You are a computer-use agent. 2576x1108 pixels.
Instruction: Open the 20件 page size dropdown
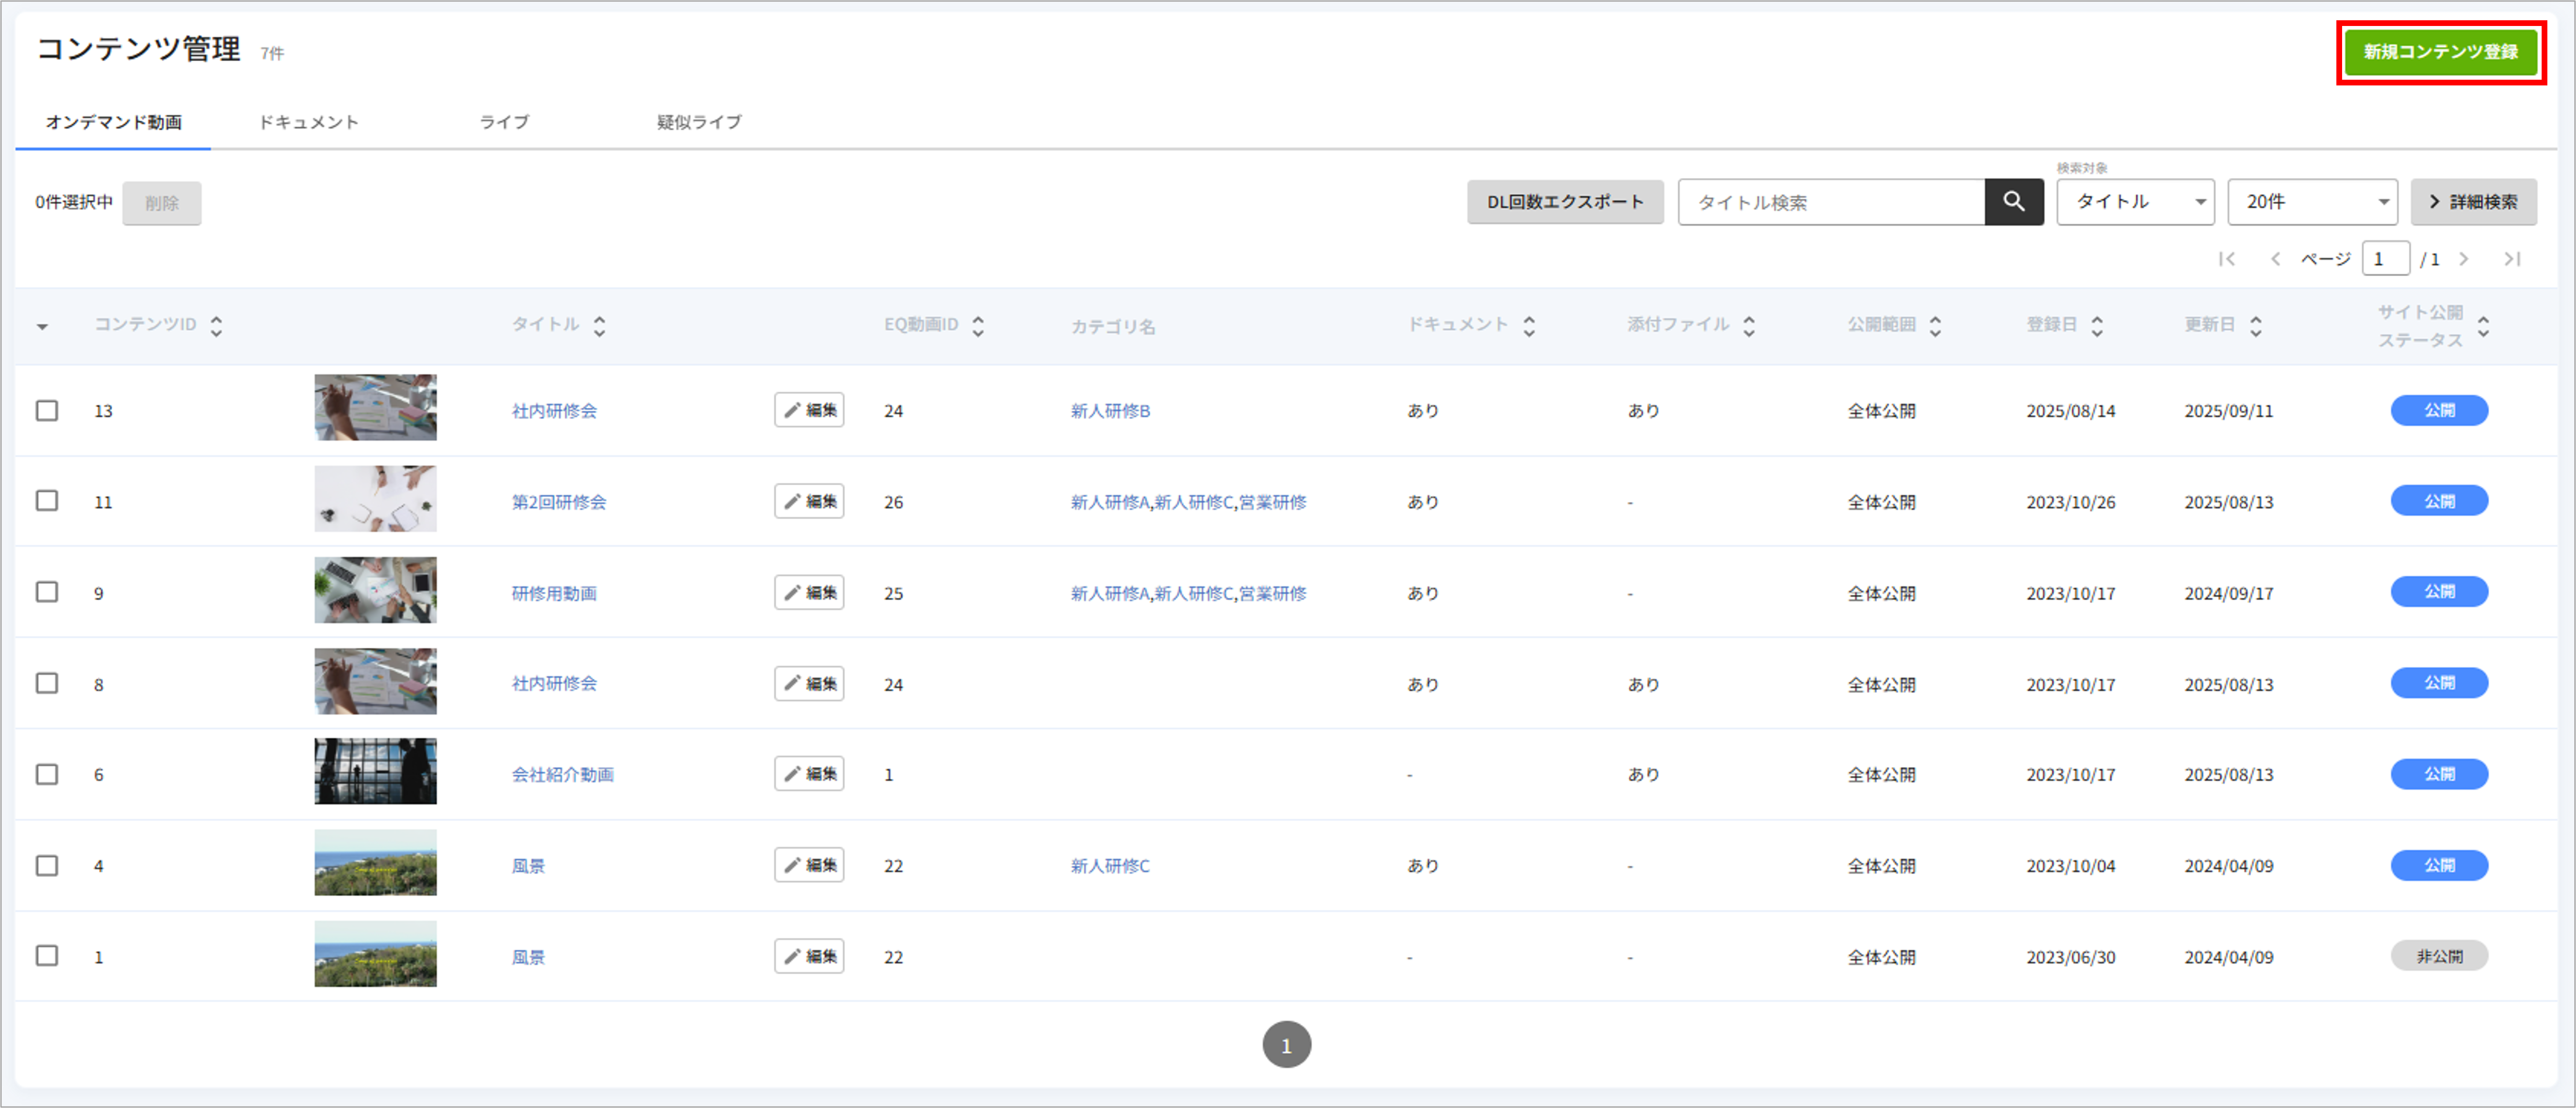(2312, 202)
